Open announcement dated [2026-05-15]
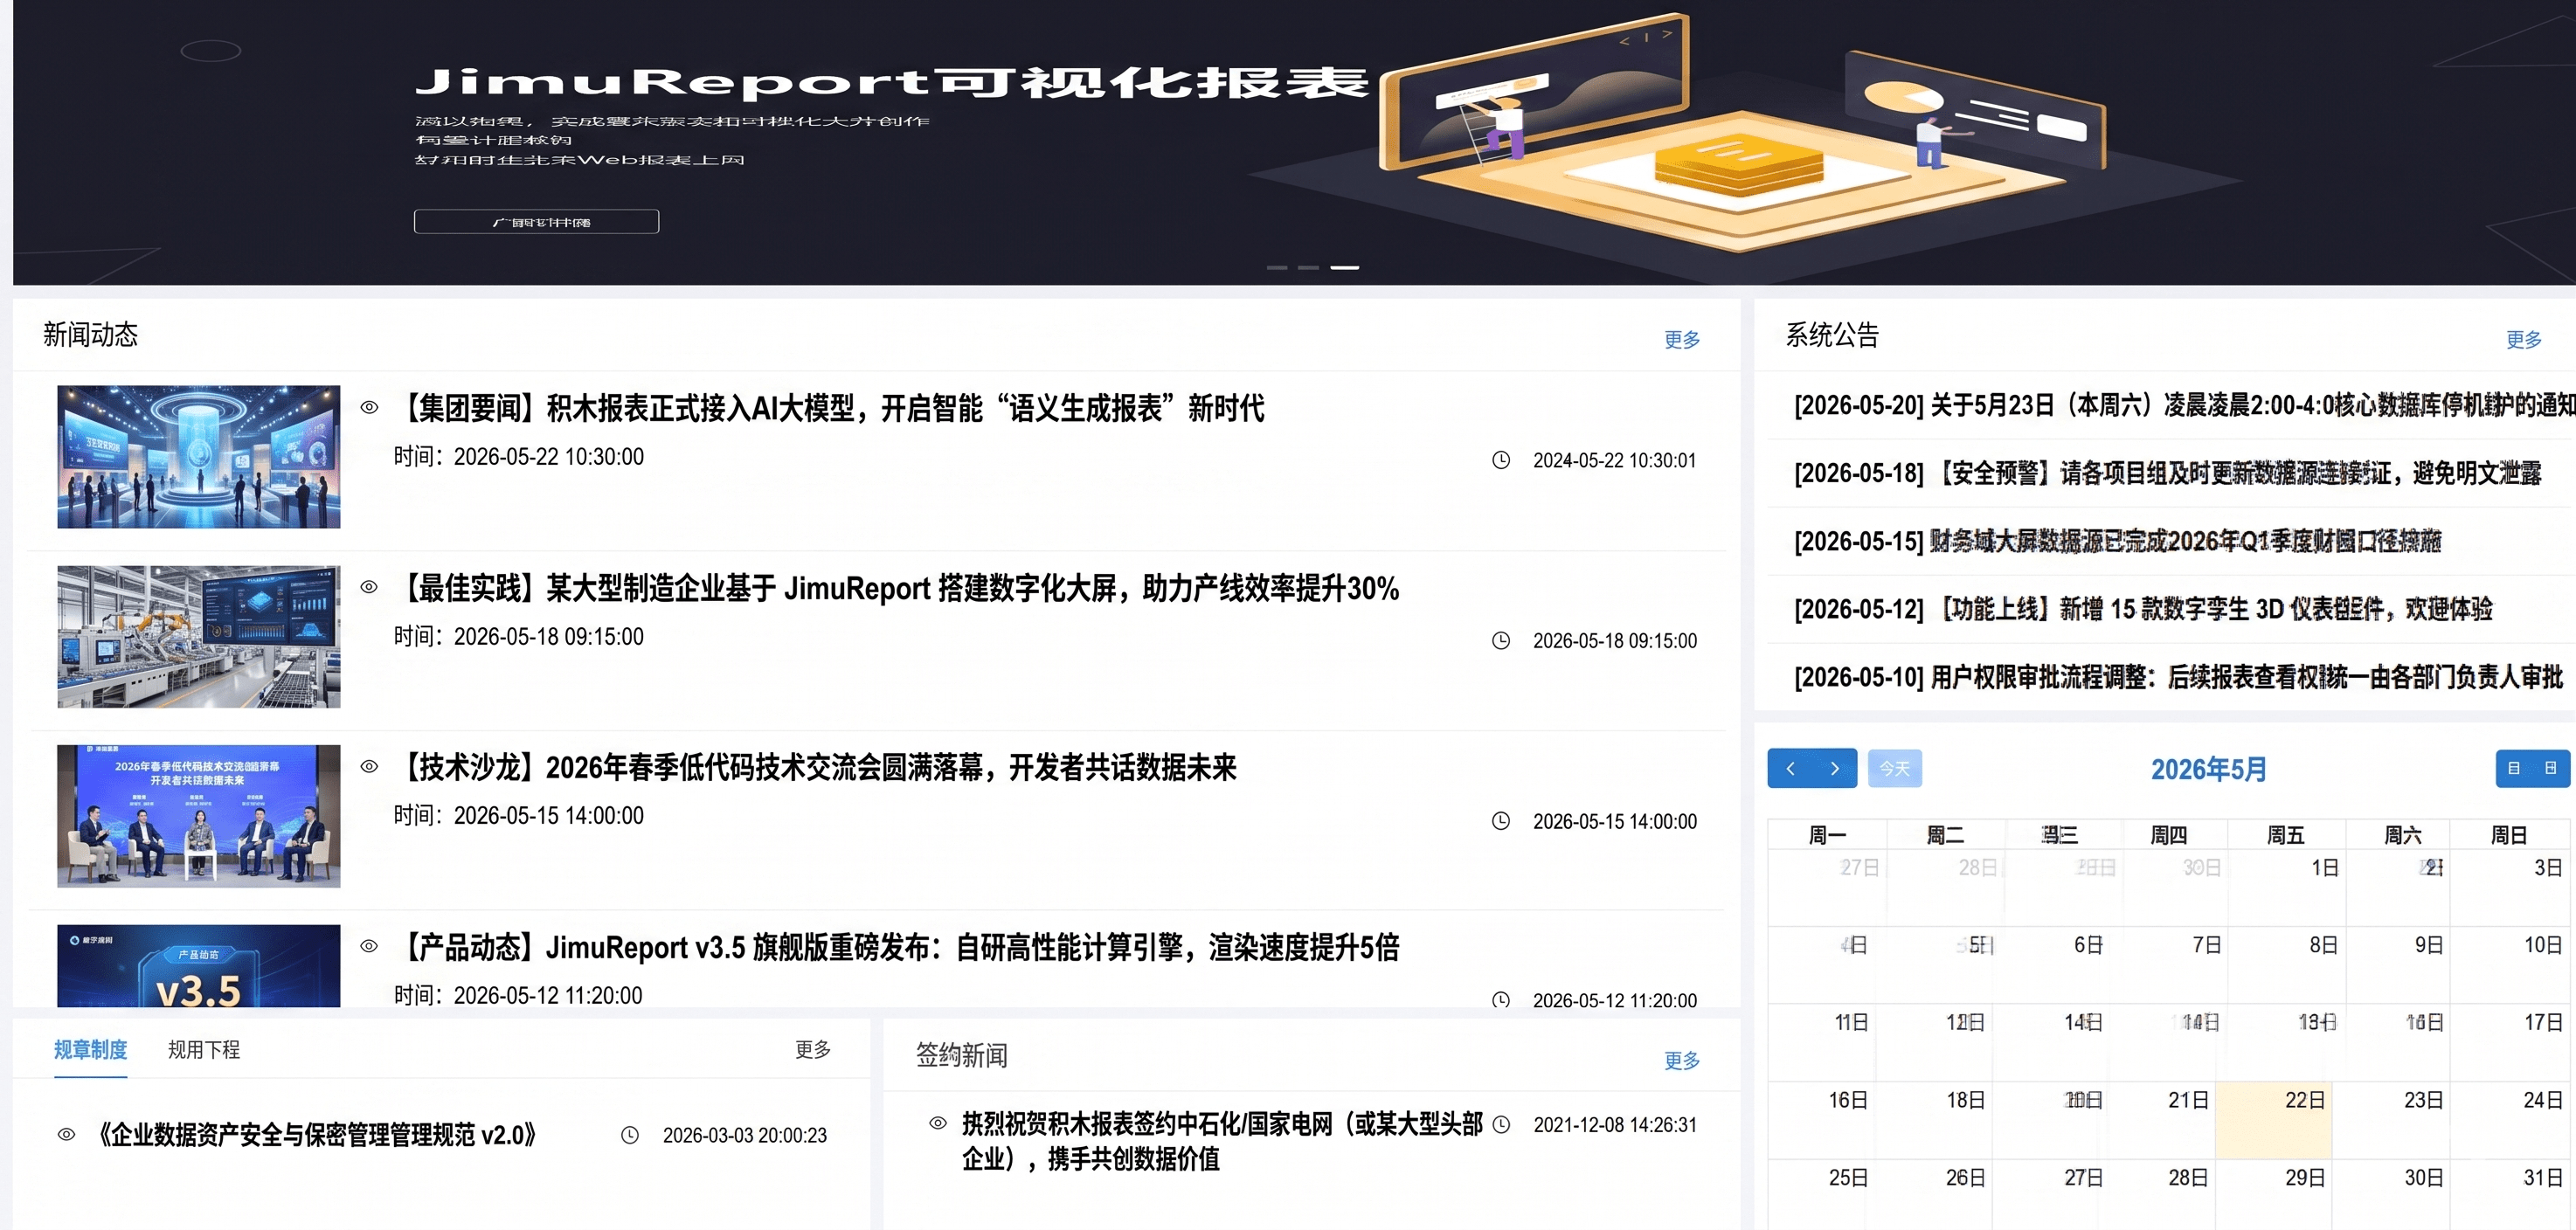The image size is (2576, 1230). point(2118,541)
